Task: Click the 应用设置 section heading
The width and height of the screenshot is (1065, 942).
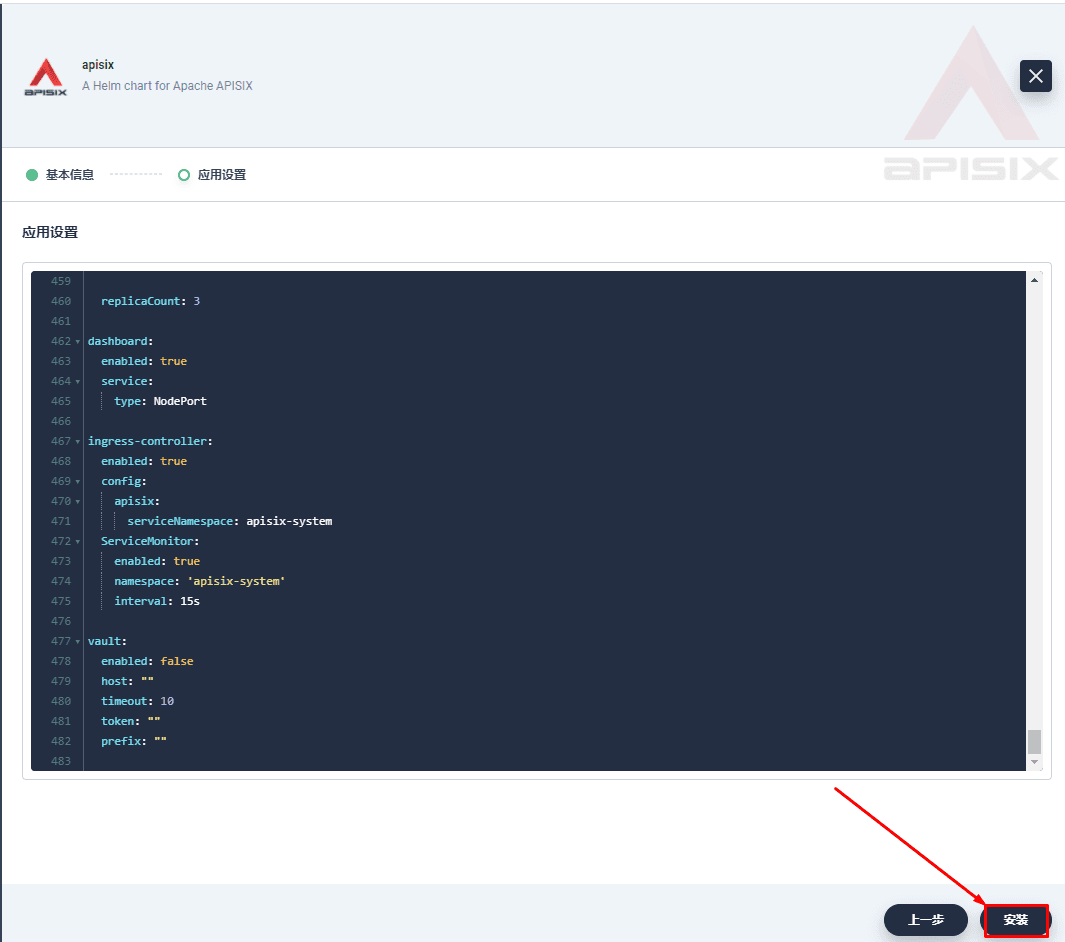Action: click(x=50, y=232)
